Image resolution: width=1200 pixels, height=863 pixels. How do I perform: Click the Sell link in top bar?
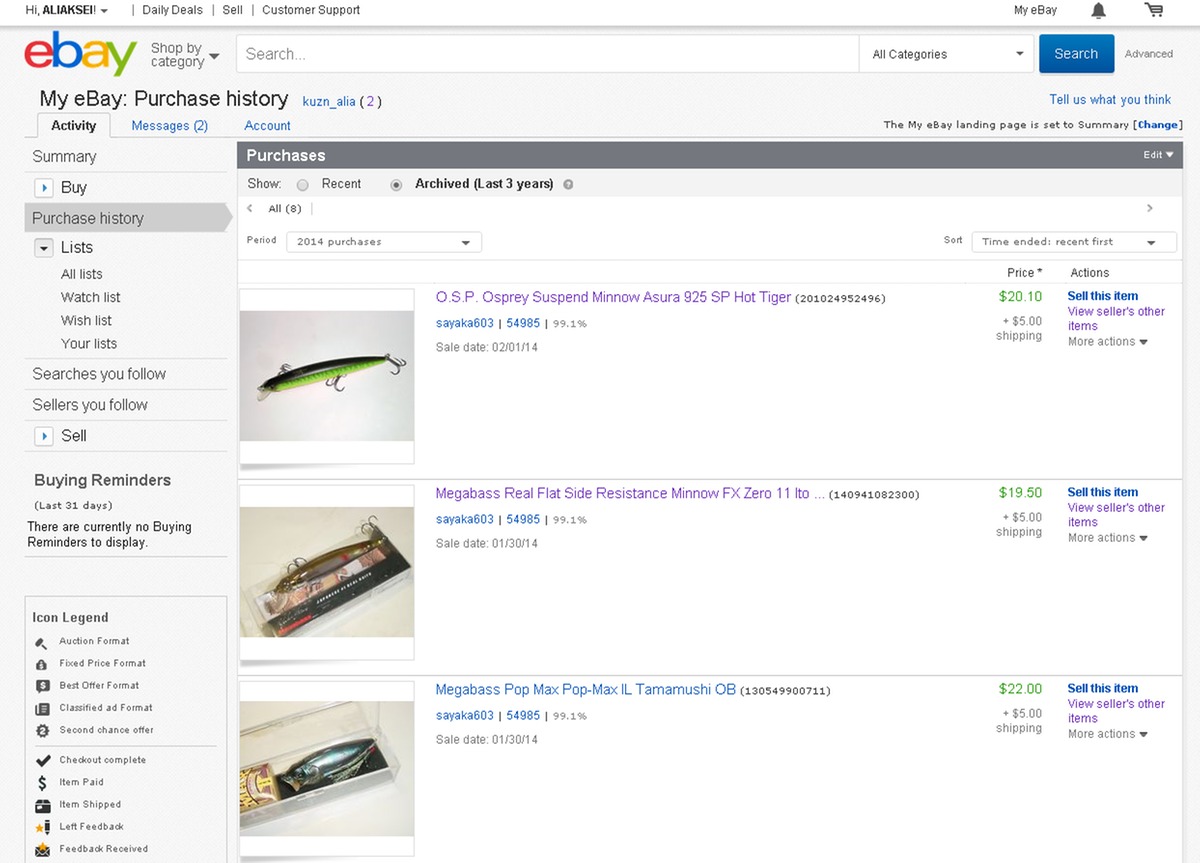click(x=233, y=10)
